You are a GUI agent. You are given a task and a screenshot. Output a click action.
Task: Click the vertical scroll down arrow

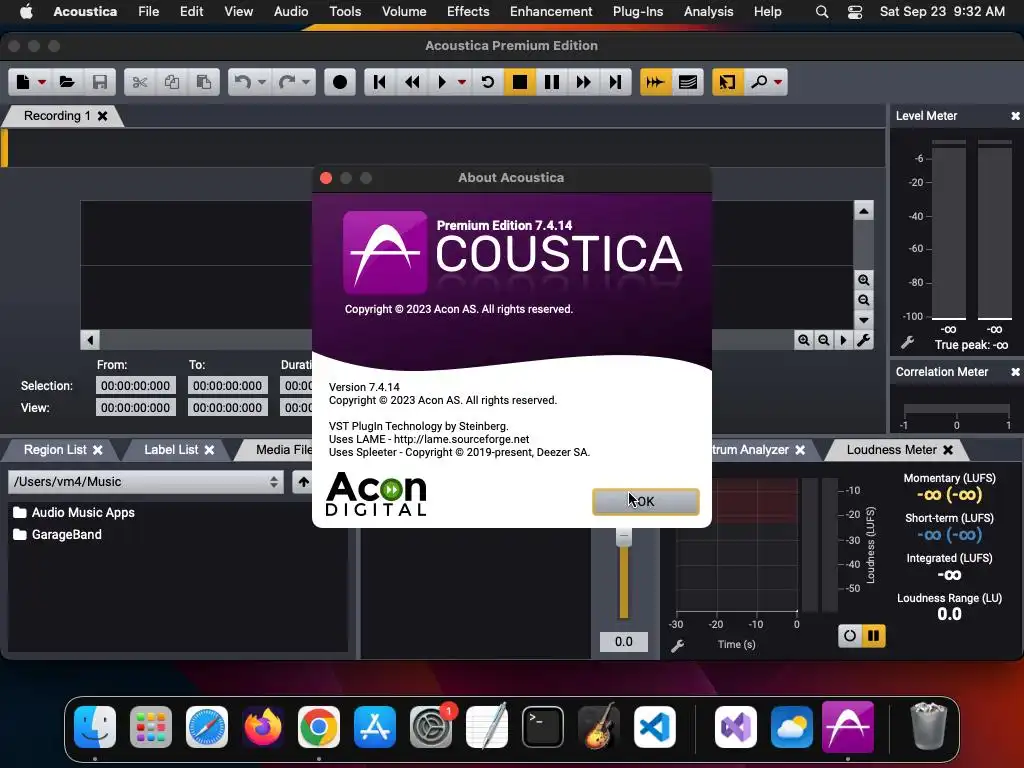click(x=863, y=321)
